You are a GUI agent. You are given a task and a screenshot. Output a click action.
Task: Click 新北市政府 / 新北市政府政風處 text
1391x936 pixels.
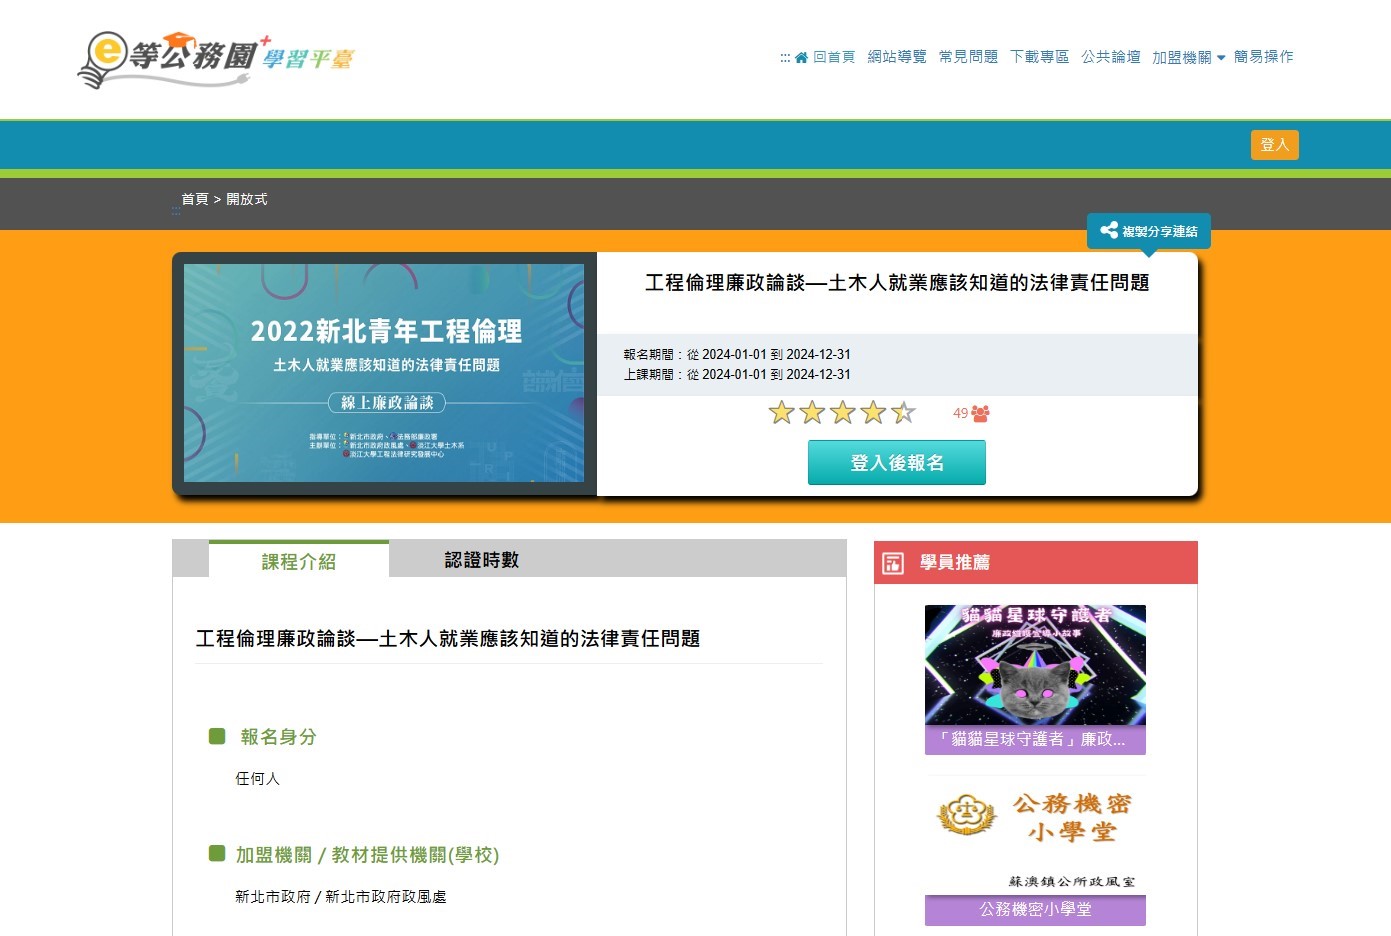[x=340, y=897]
